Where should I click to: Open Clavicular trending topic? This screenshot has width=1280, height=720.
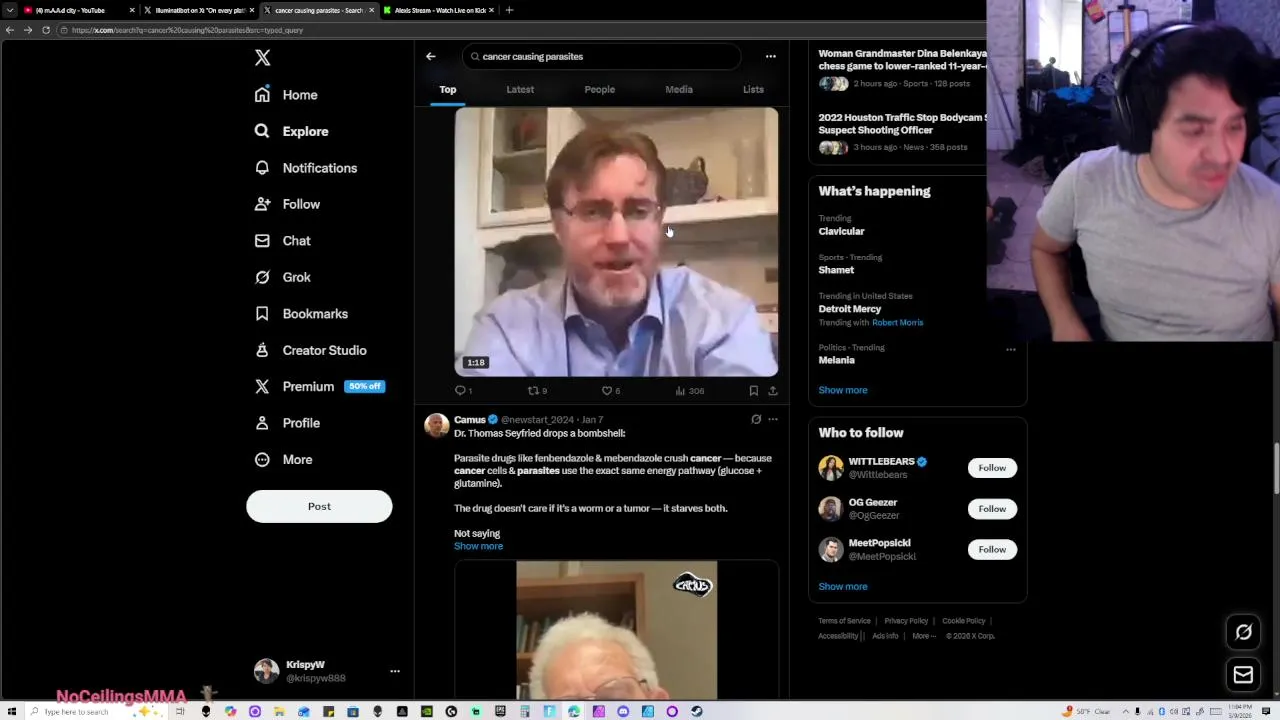coord(841,231)
